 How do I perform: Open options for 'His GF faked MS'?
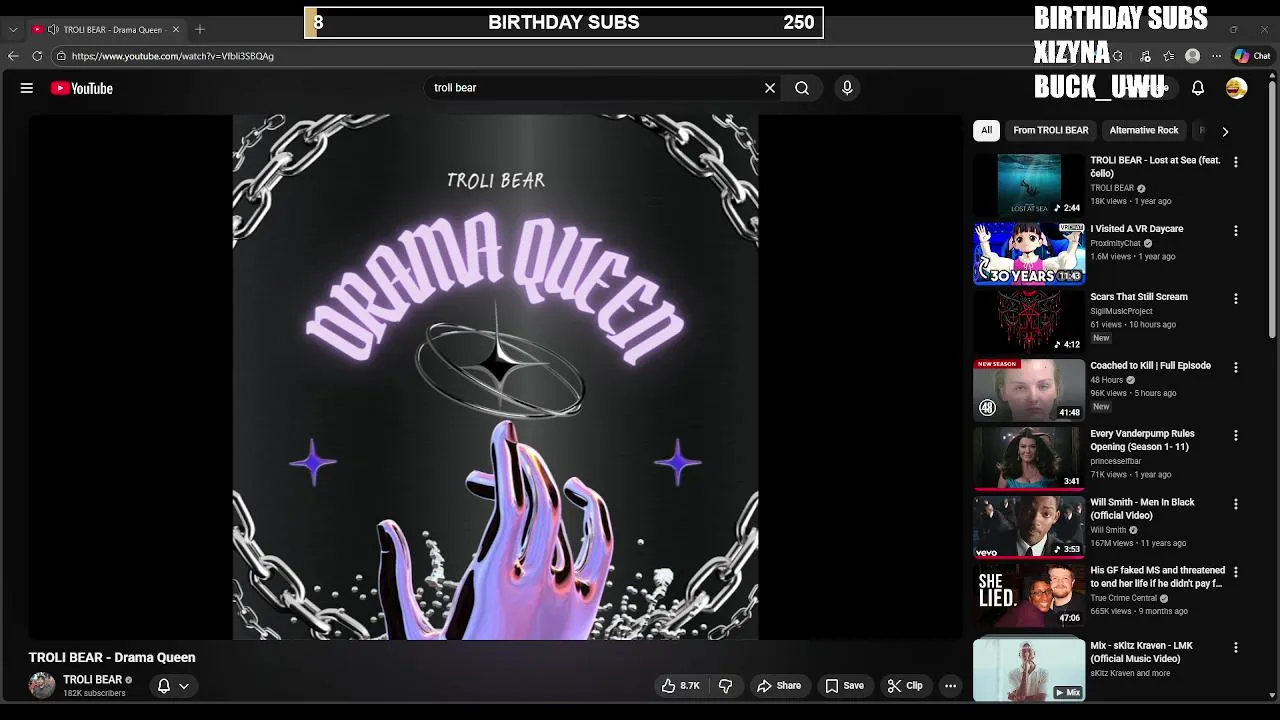tap(1236, 573)
